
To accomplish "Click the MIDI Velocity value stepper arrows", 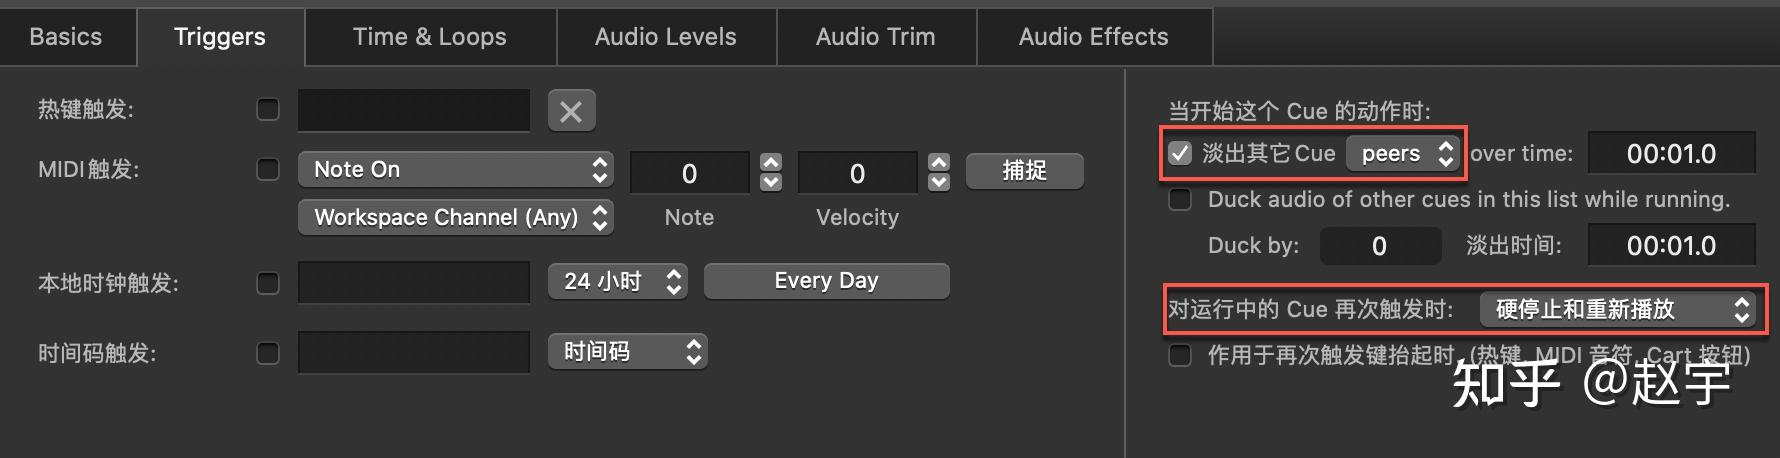I will click(x=938, y=172).
